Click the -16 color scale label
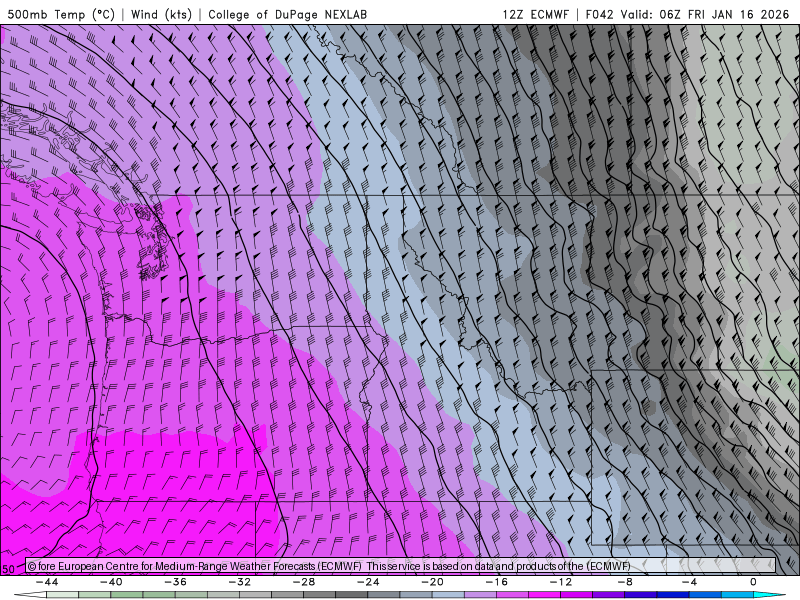Image resolution: width=800 pixels, height=600 pixels. [x=496, y=582]
